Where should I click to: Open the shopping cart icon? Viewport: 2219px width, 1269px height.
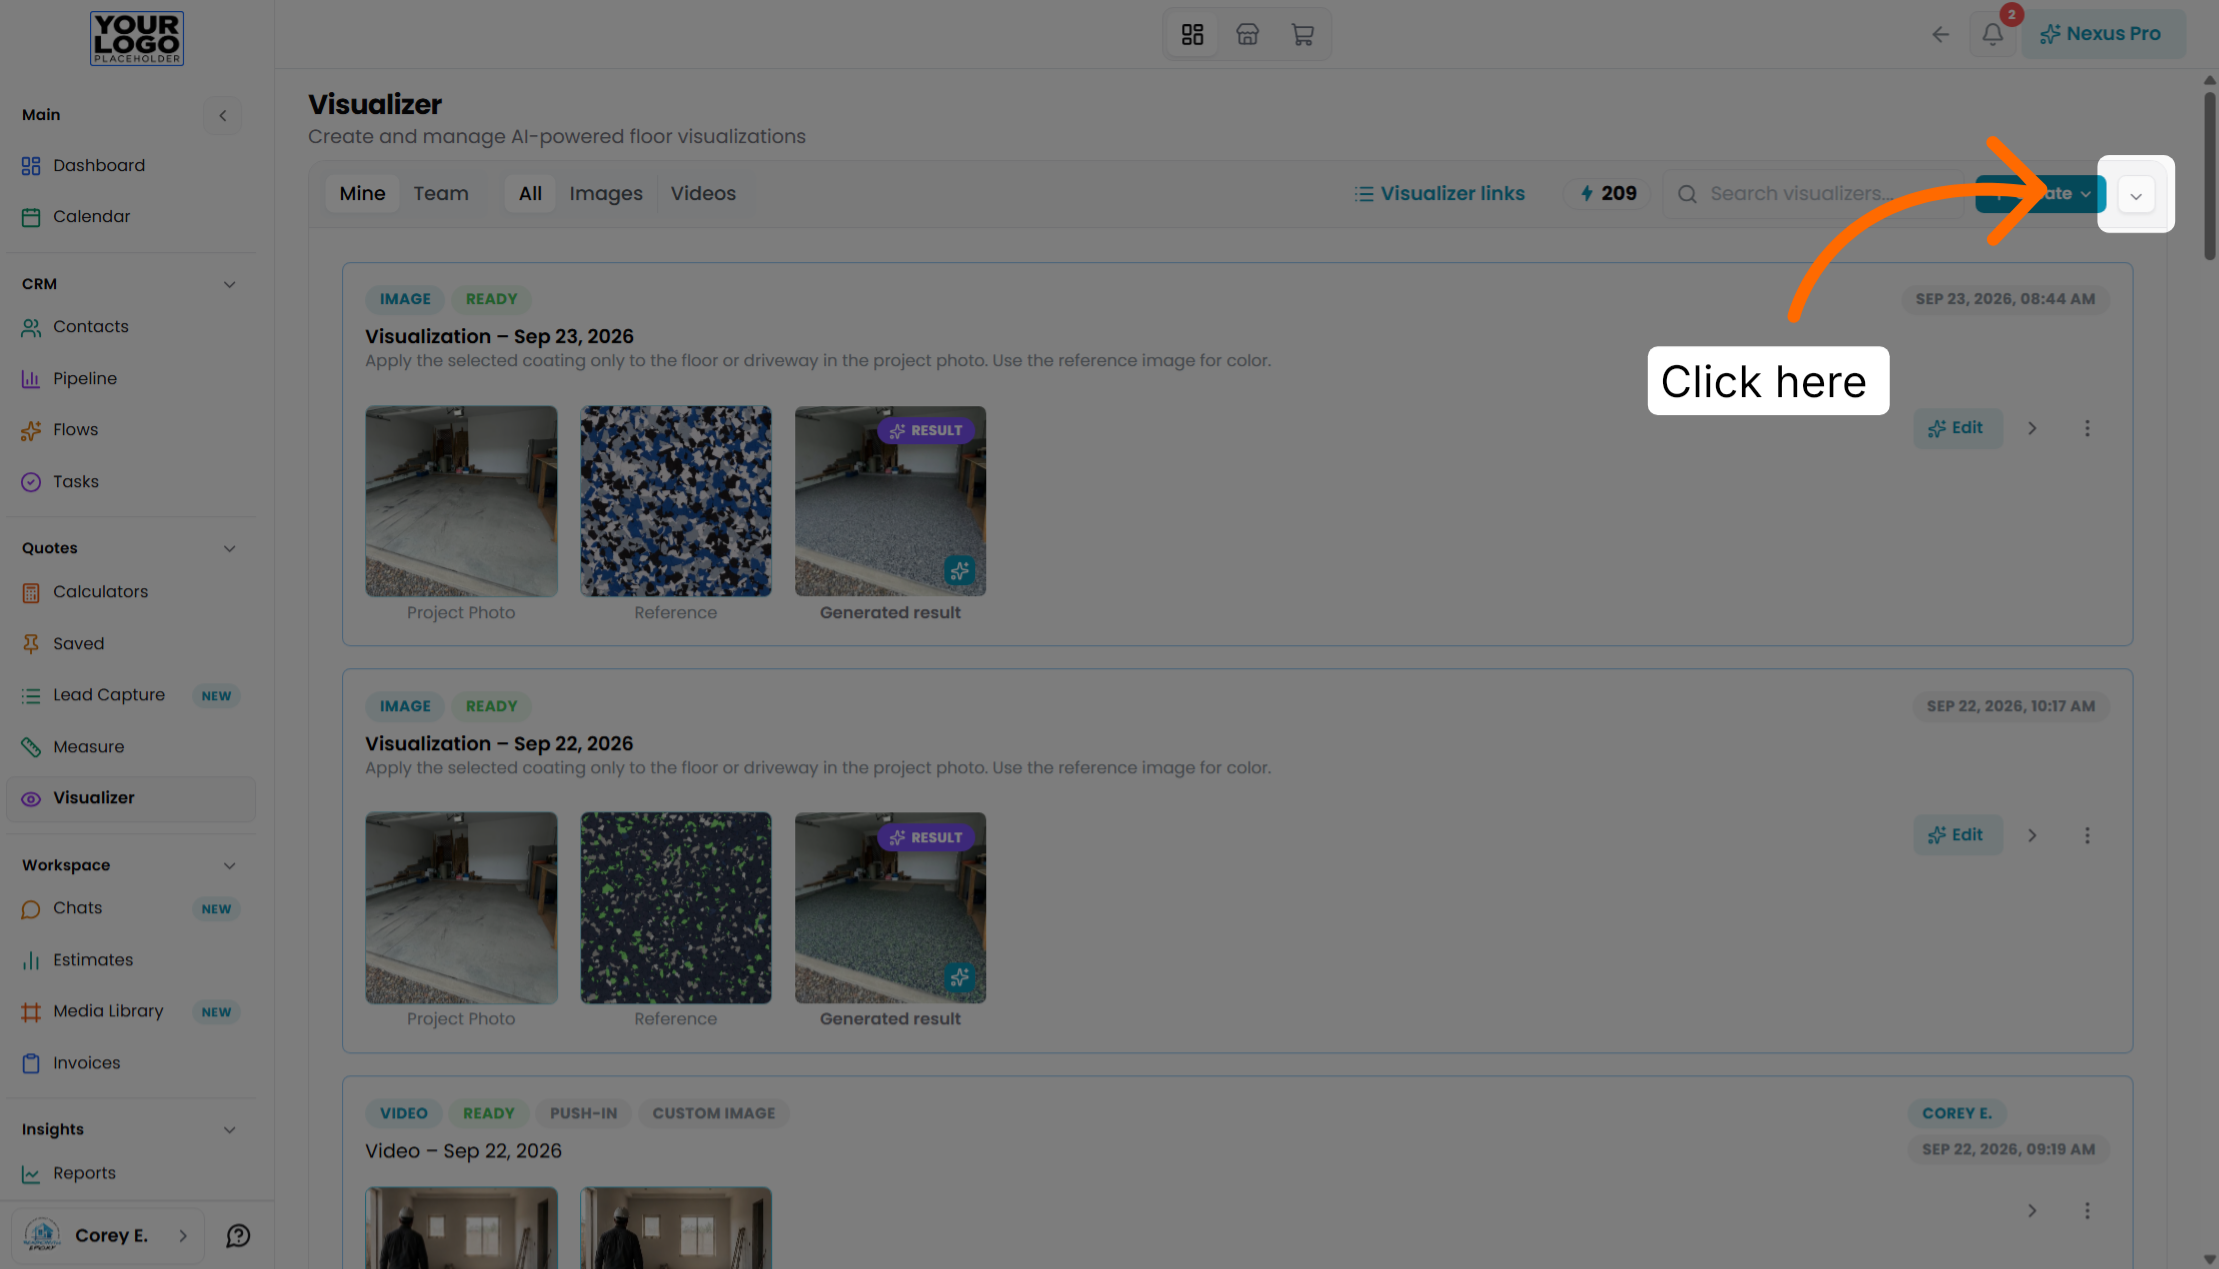[1302, 34]
